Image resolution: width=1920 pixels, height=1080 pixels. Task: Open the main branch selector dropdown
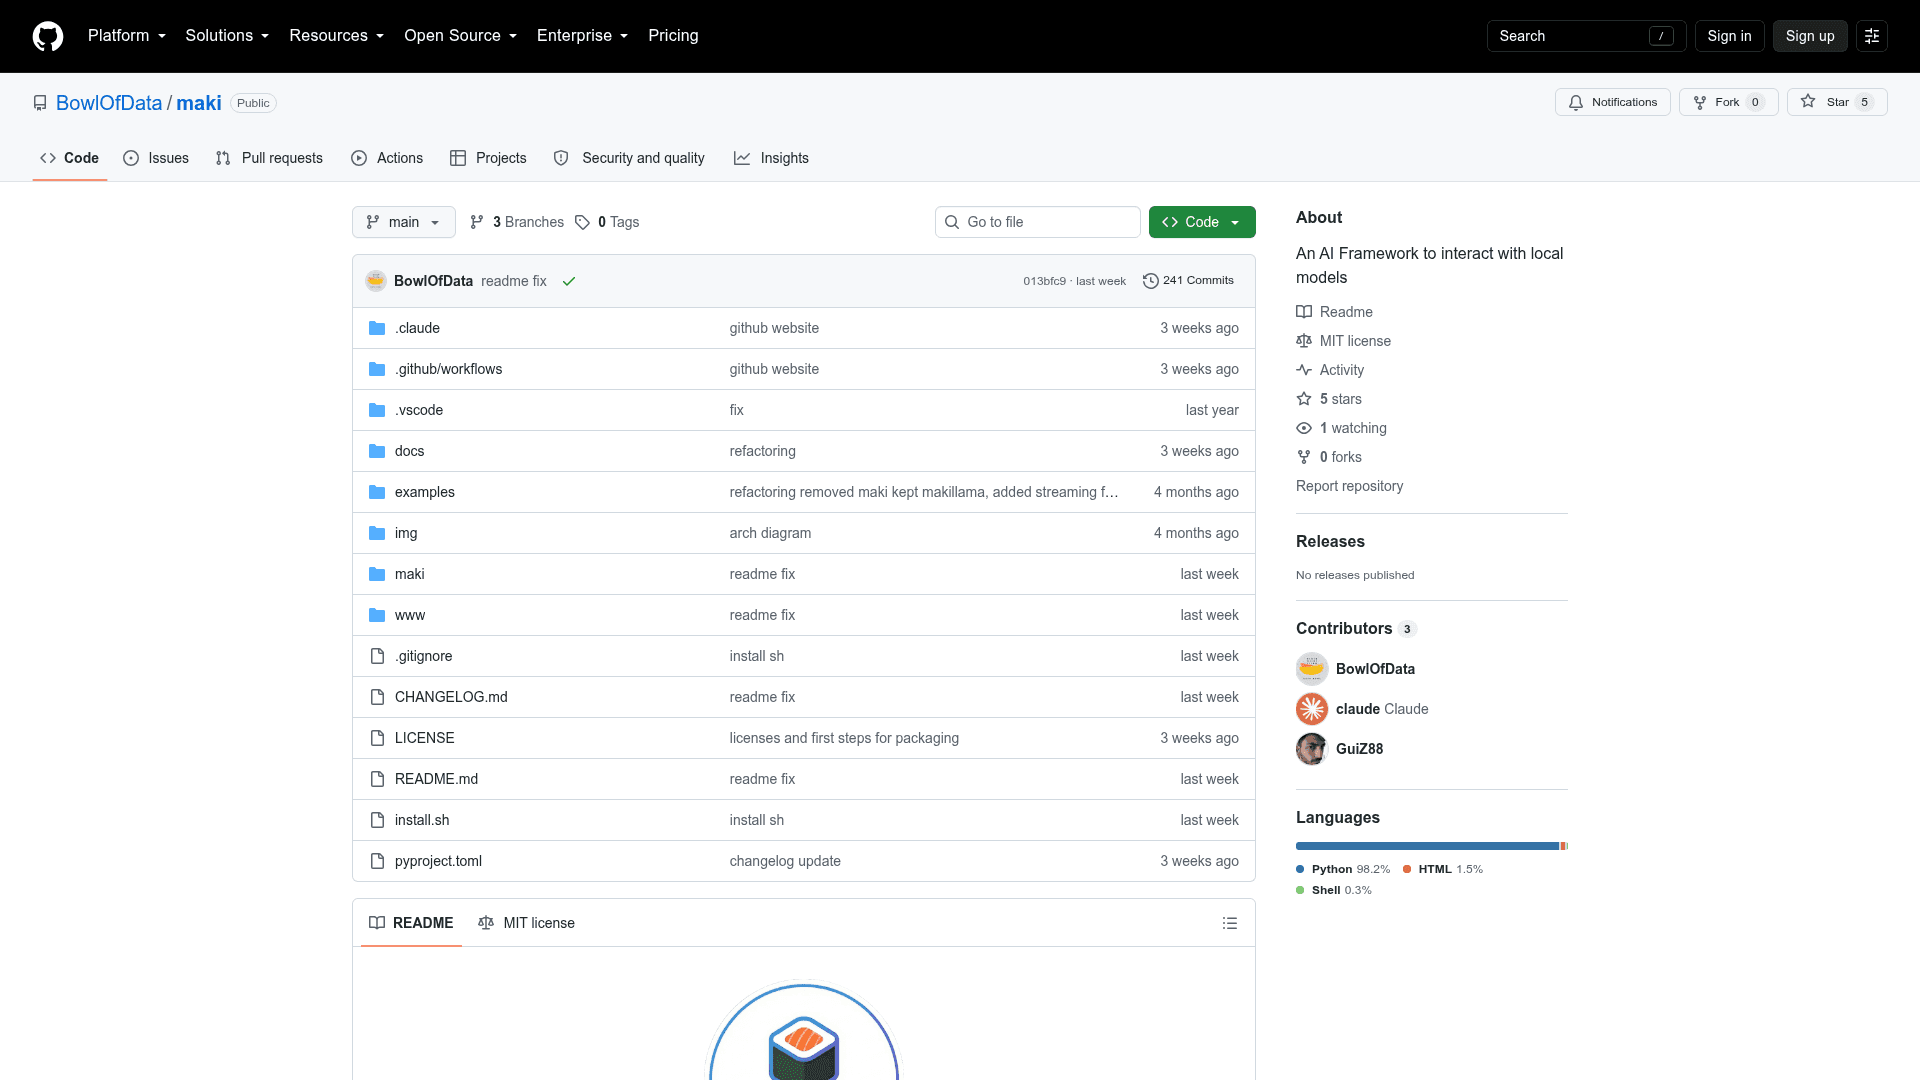[x=404, y=222]
